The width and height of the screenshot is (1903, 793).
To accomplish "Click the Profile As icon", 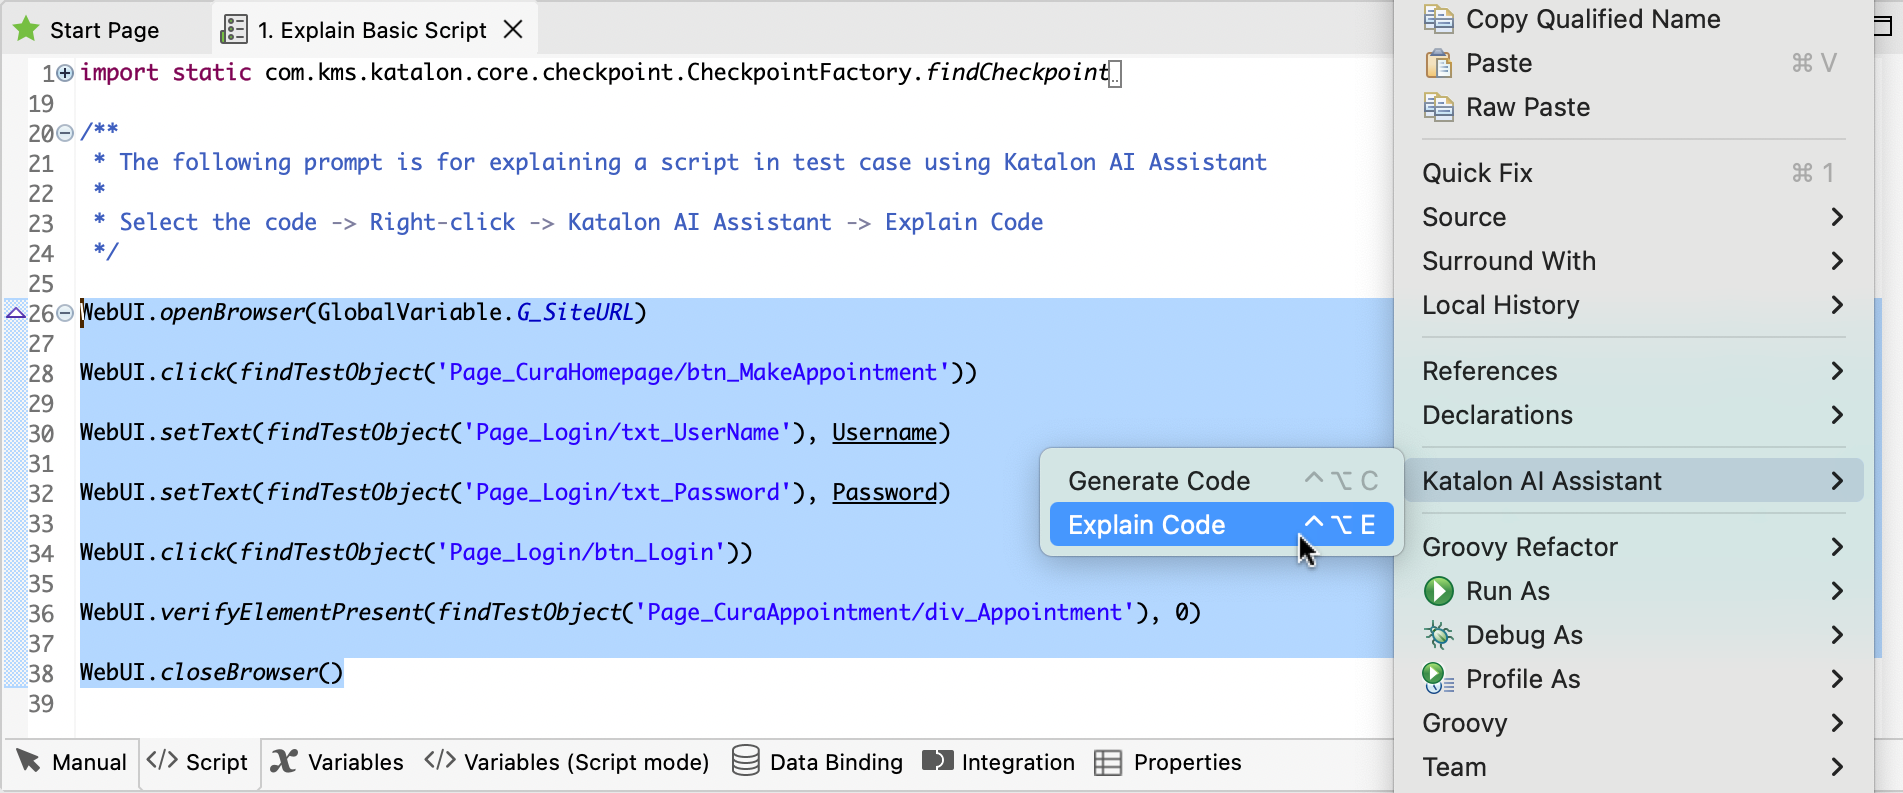I will (1438, 679).
